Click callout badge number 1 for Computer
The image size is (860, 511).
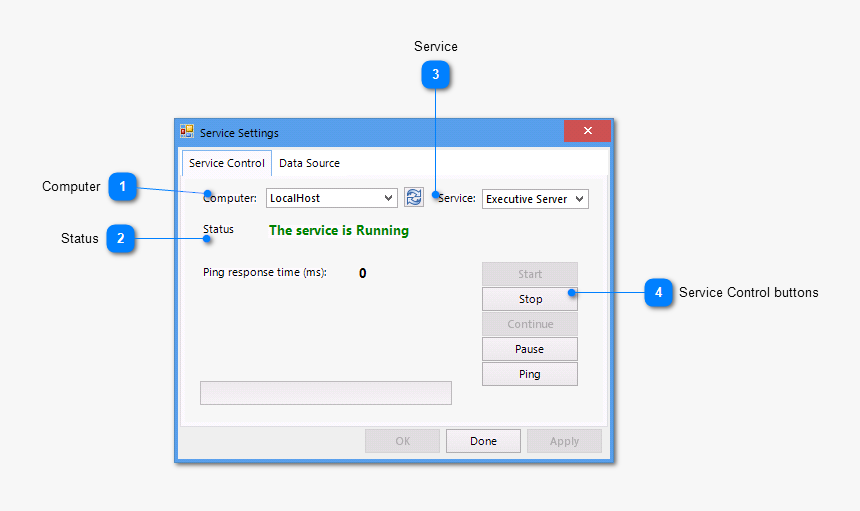coord(122,186)
